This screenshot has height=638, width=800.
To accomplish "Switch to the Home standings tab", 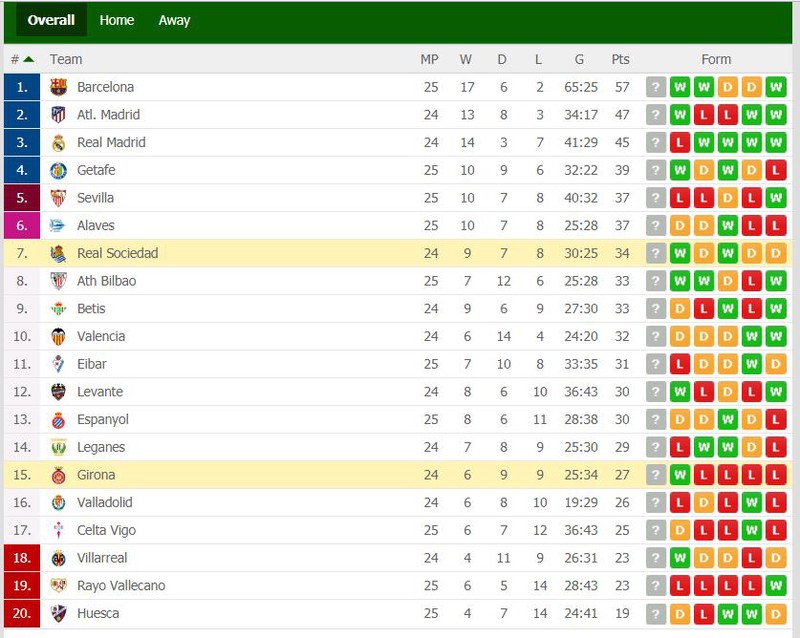I will (x=117, y=20).
